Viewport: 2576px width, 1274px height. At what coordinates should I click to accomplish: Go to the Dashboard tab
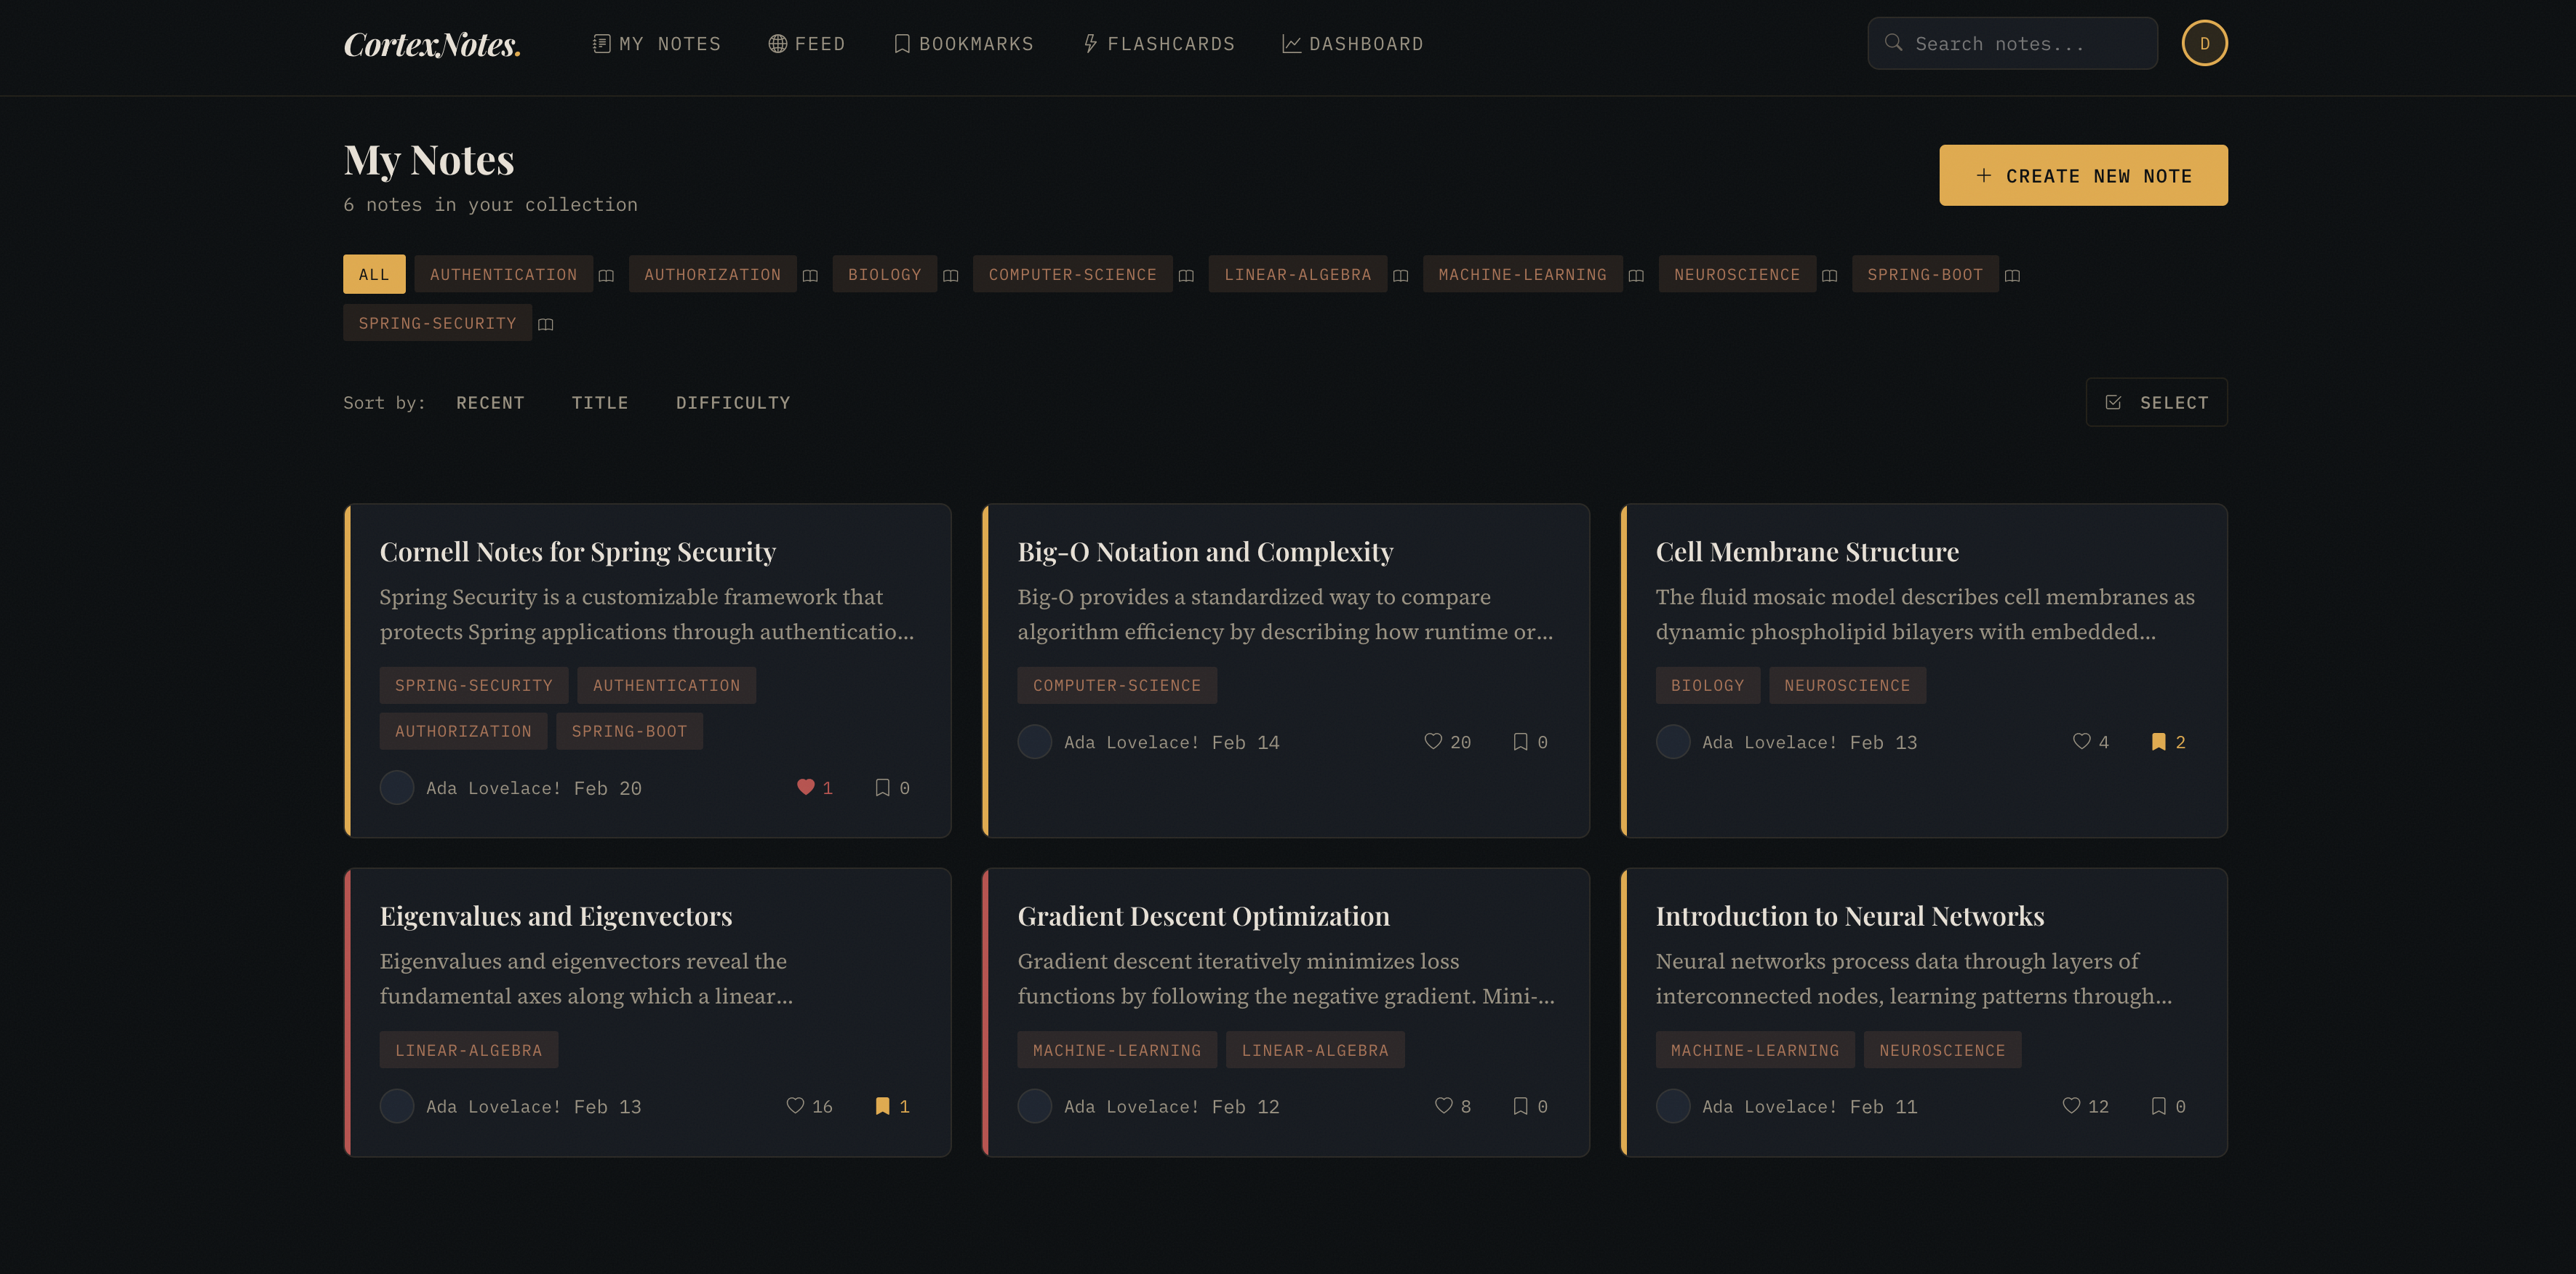click(x=1352, y=44)
